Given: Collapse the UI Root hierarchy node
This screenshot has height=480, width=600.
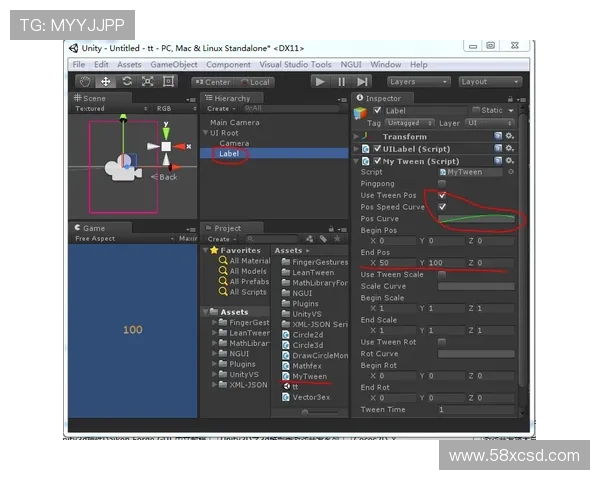Looking at the screenshot, I should click(x=205, y=133).
